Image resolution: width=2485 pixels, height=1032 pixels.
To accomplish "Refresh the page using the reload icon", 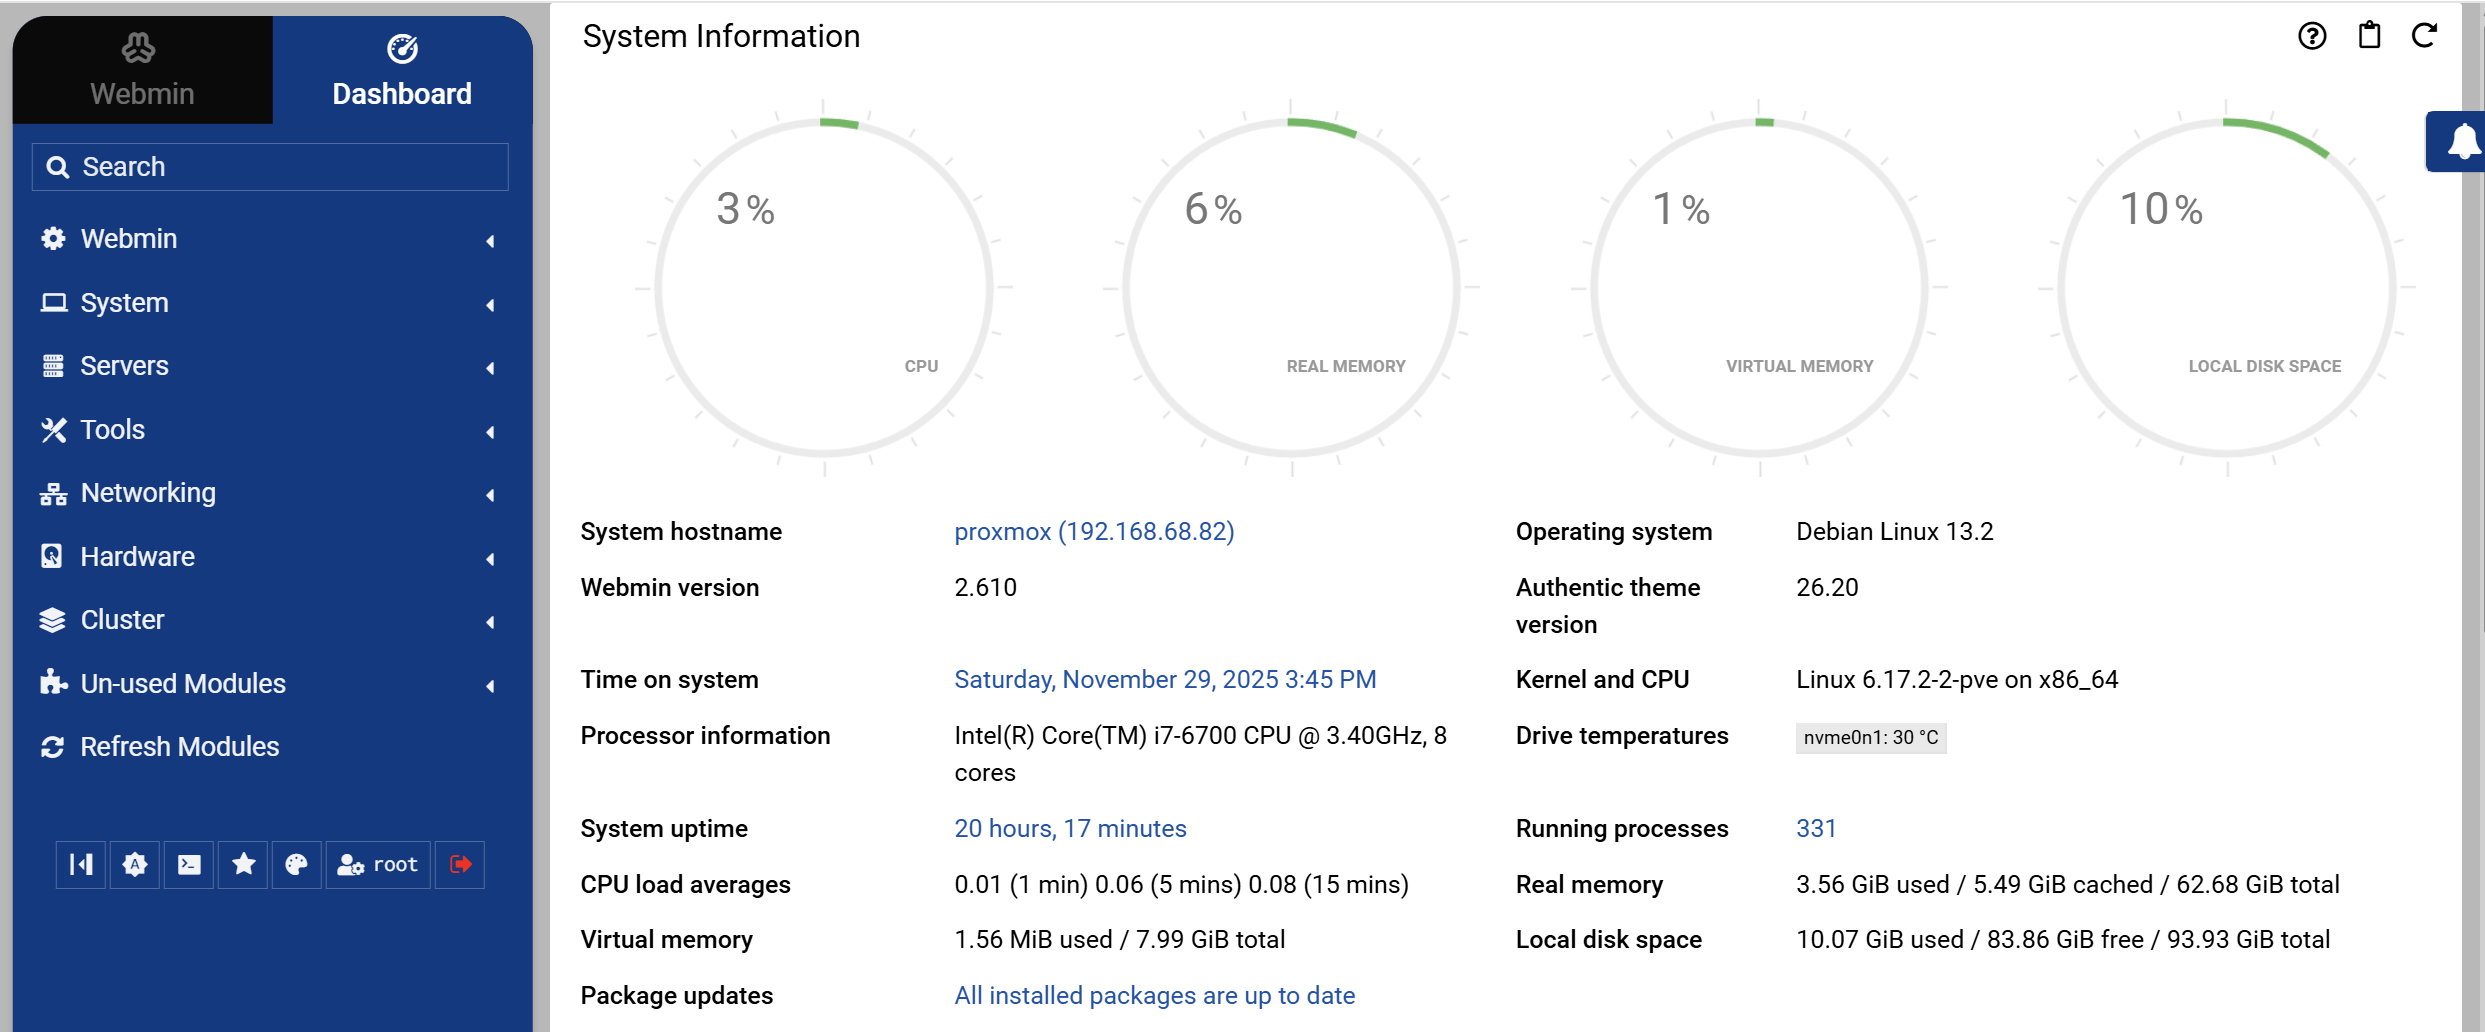I will pyautogui.click(x=2426, y=35).
